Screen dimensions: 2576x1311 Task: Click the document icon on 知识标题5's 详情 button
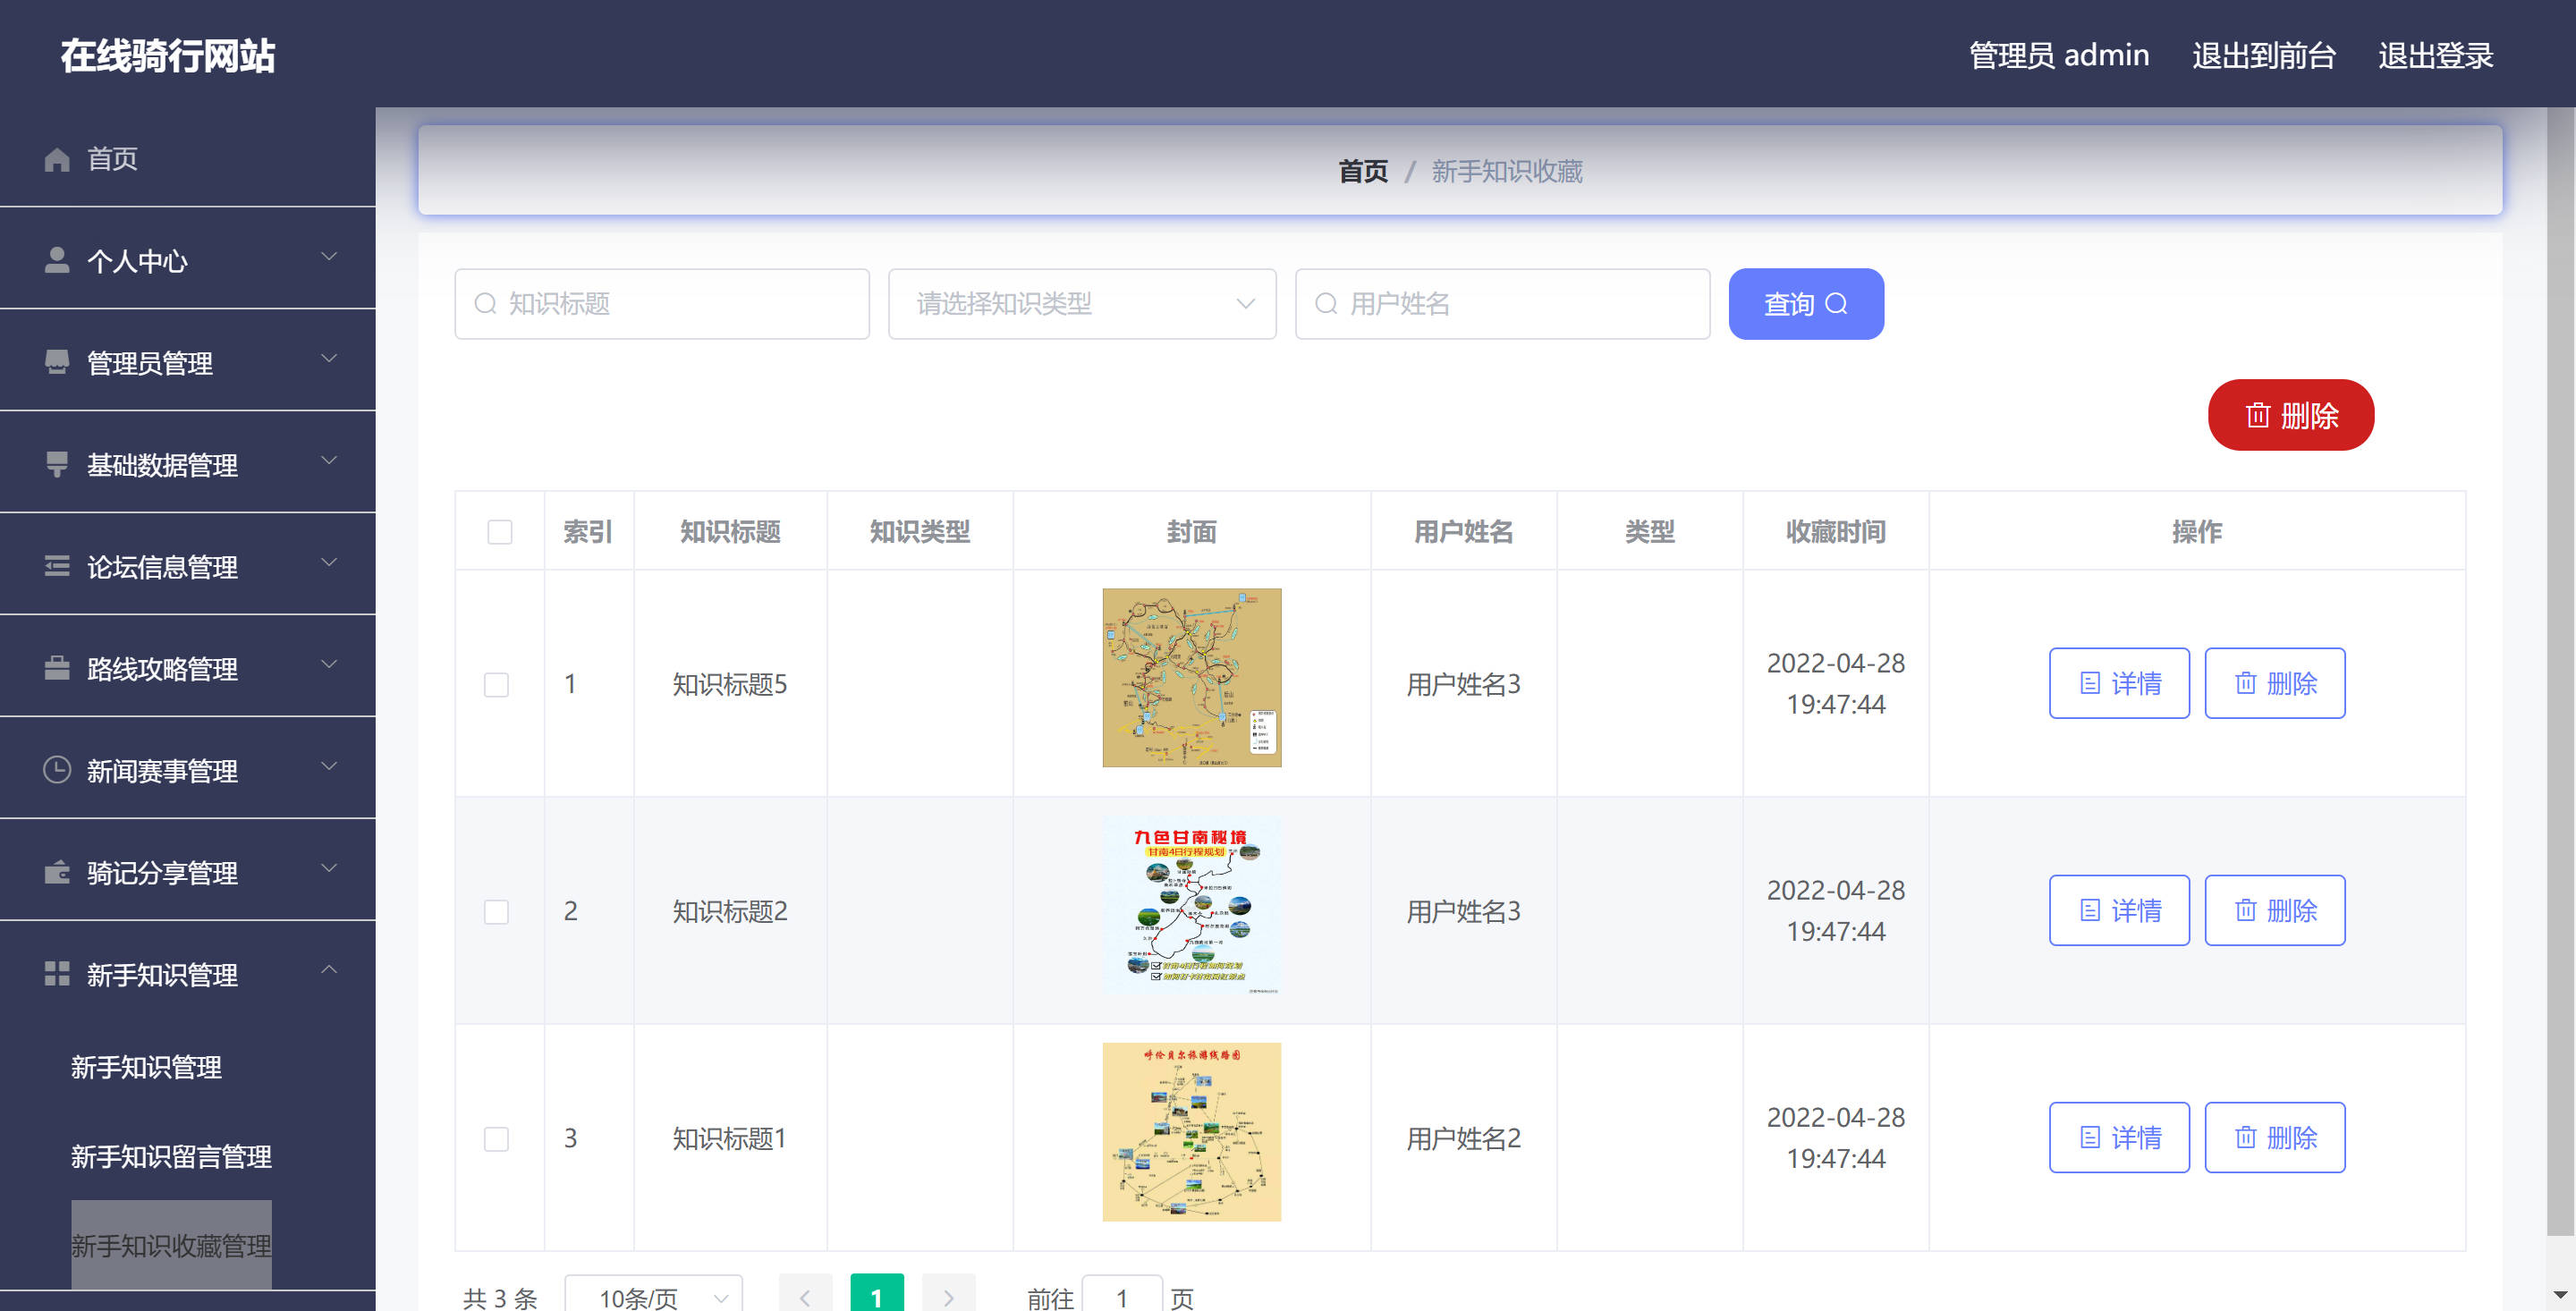coord(2090,683)
